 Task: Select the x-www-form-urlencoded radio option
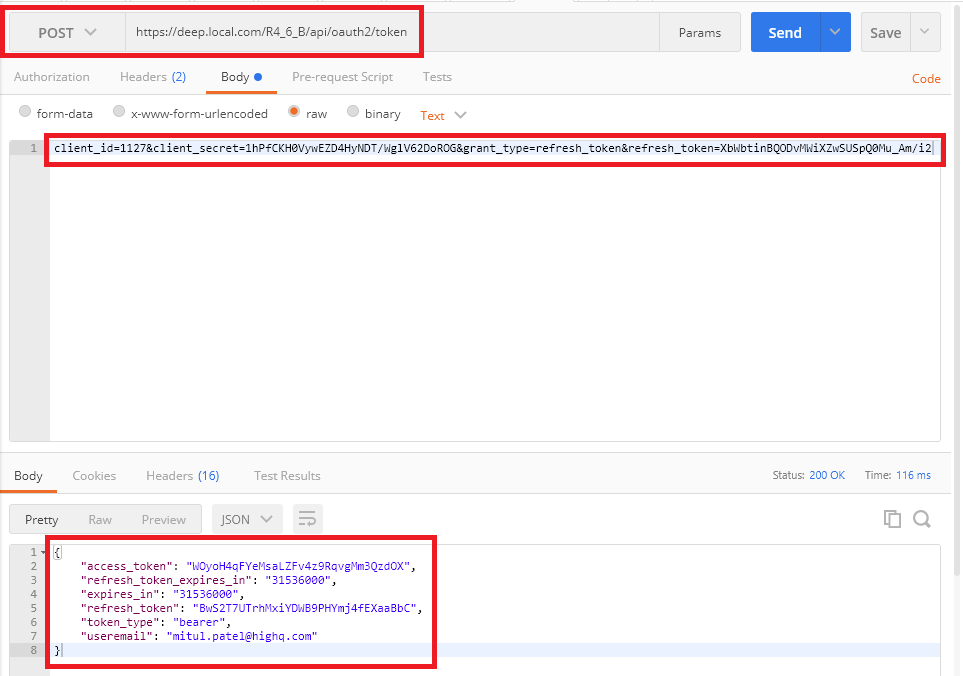(120, 113)
